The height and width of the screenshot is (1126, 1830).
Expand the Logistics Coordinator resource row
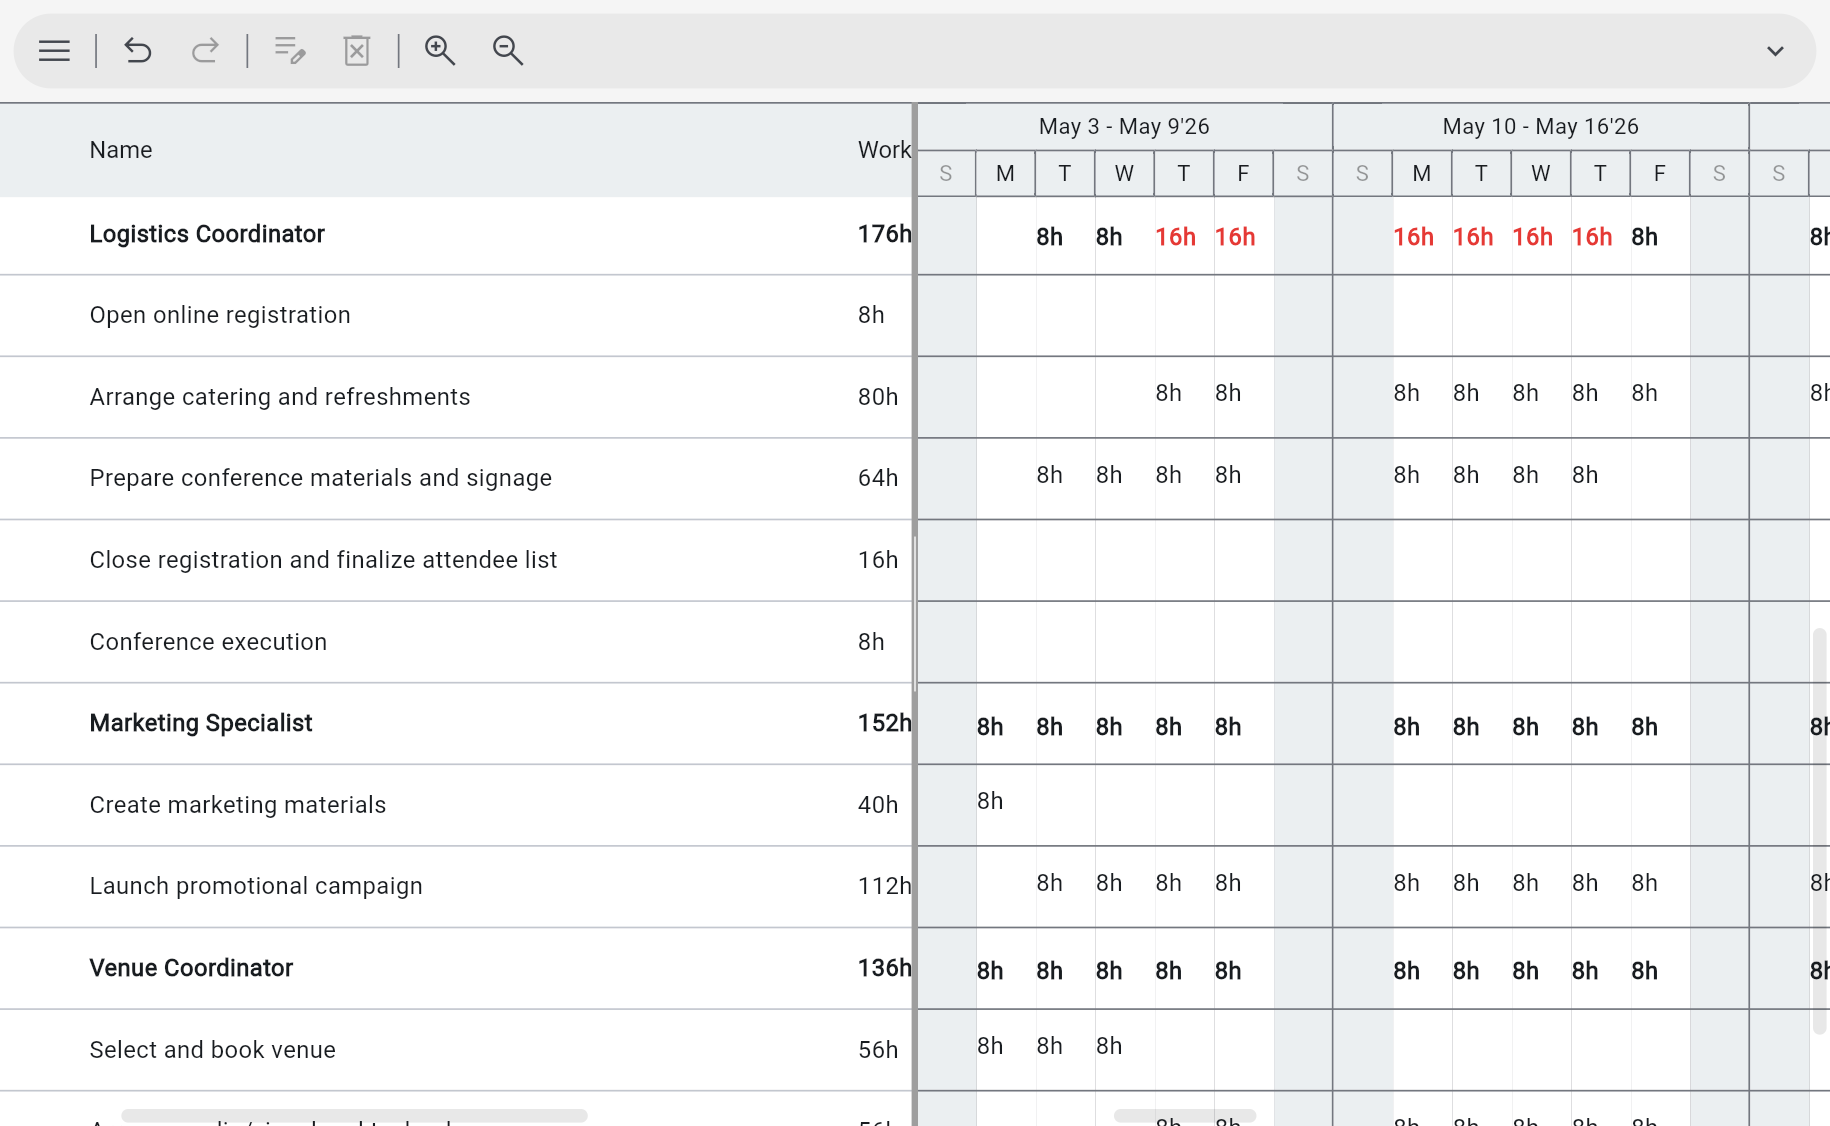tap(207, 234)
